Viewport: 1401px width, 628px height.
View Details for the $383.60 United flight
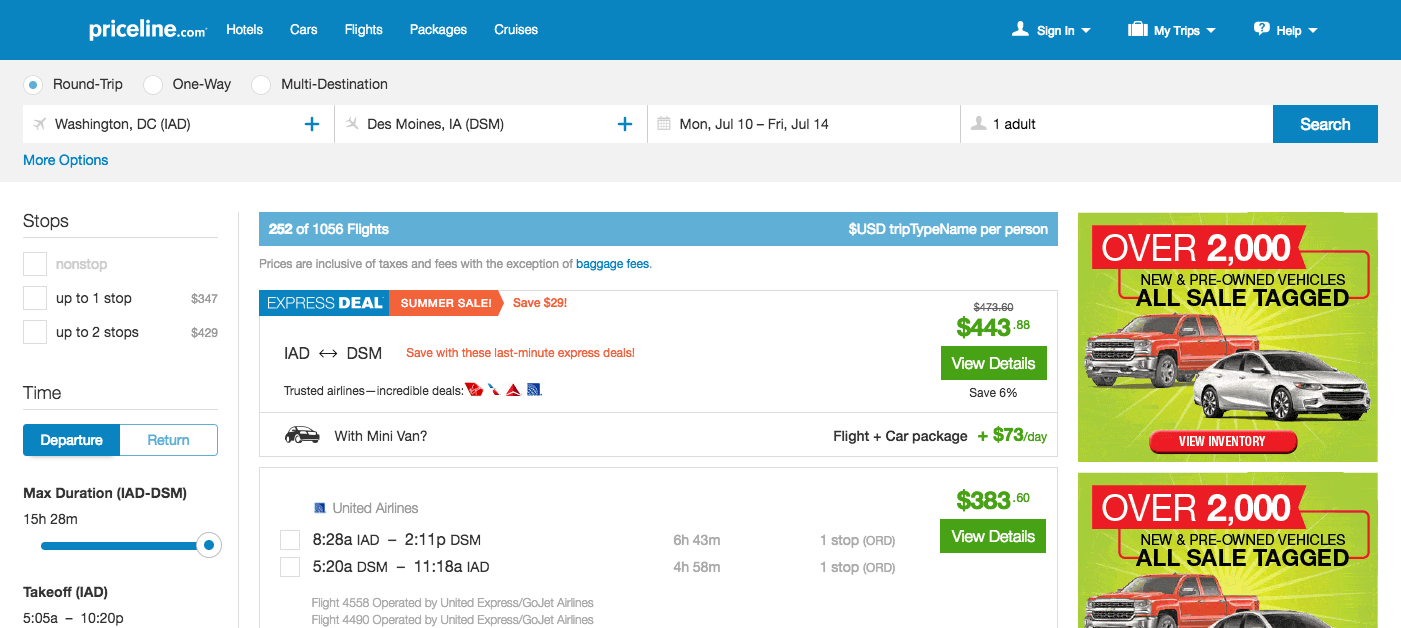pyautogui.click(x=993, y=536)
